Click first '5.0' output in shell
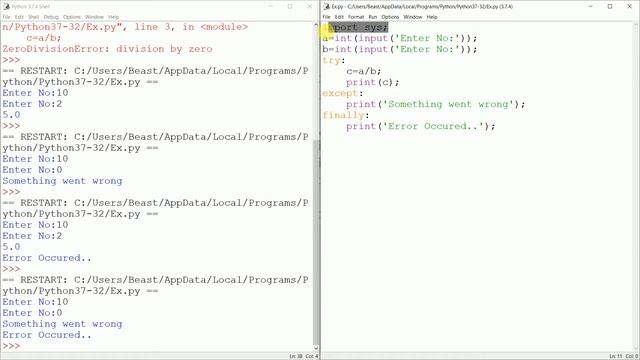This screenshot has height=360, width=640. (x=11, y=115)
